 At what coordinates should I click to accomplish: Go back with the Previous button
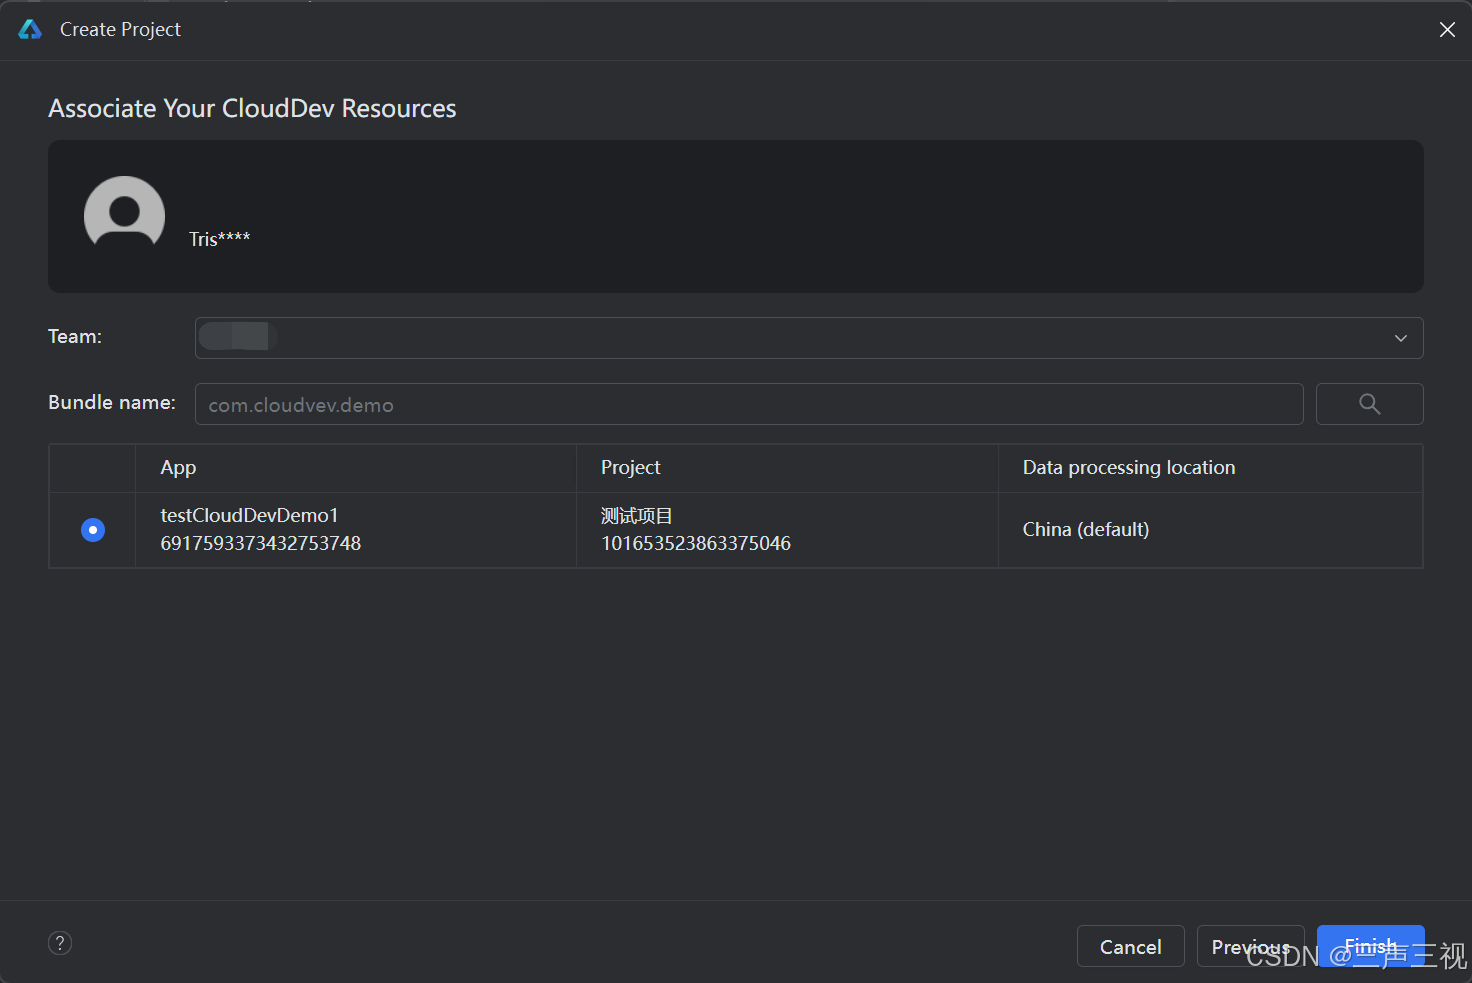pyautogui.click(x=1250, y=946)
